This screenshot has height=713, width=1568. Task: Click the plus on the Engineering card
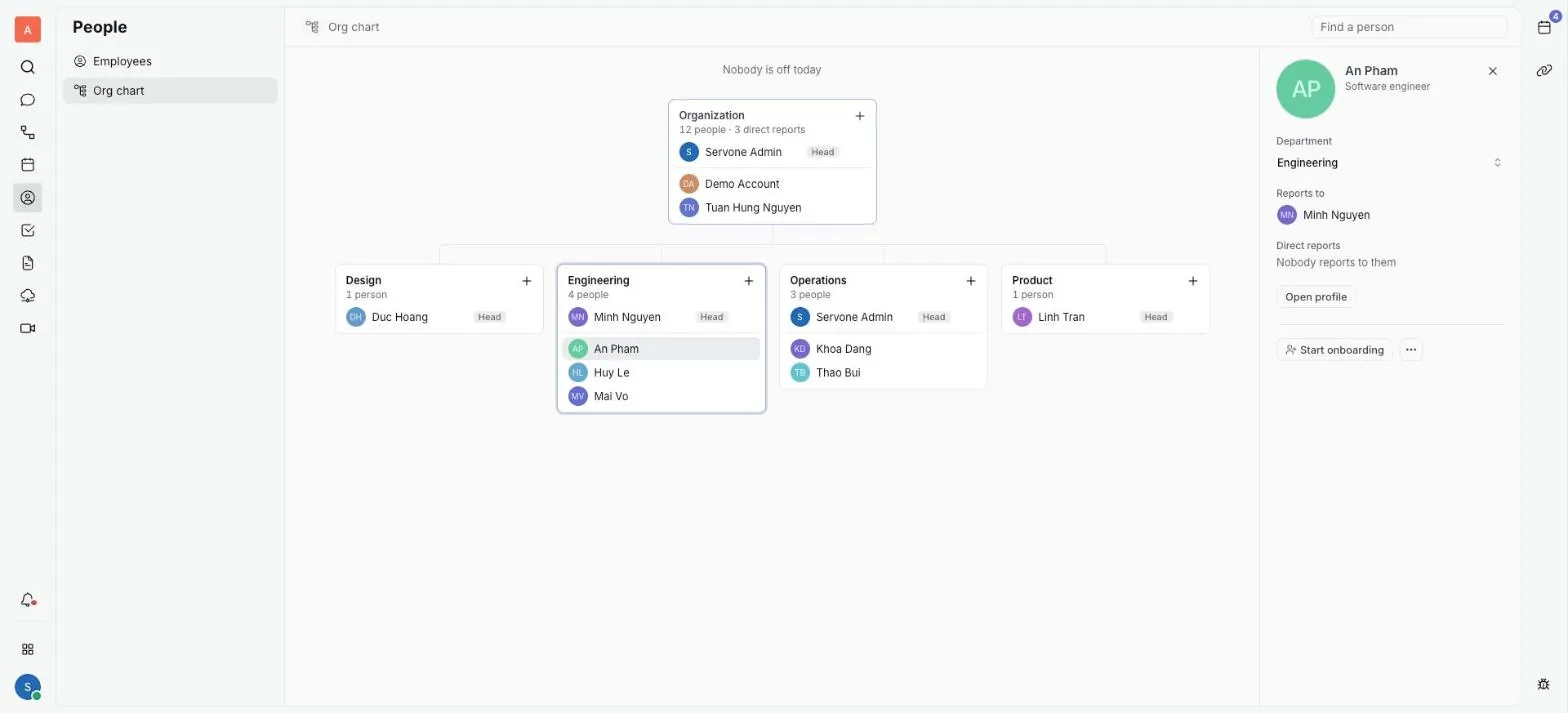749,281
